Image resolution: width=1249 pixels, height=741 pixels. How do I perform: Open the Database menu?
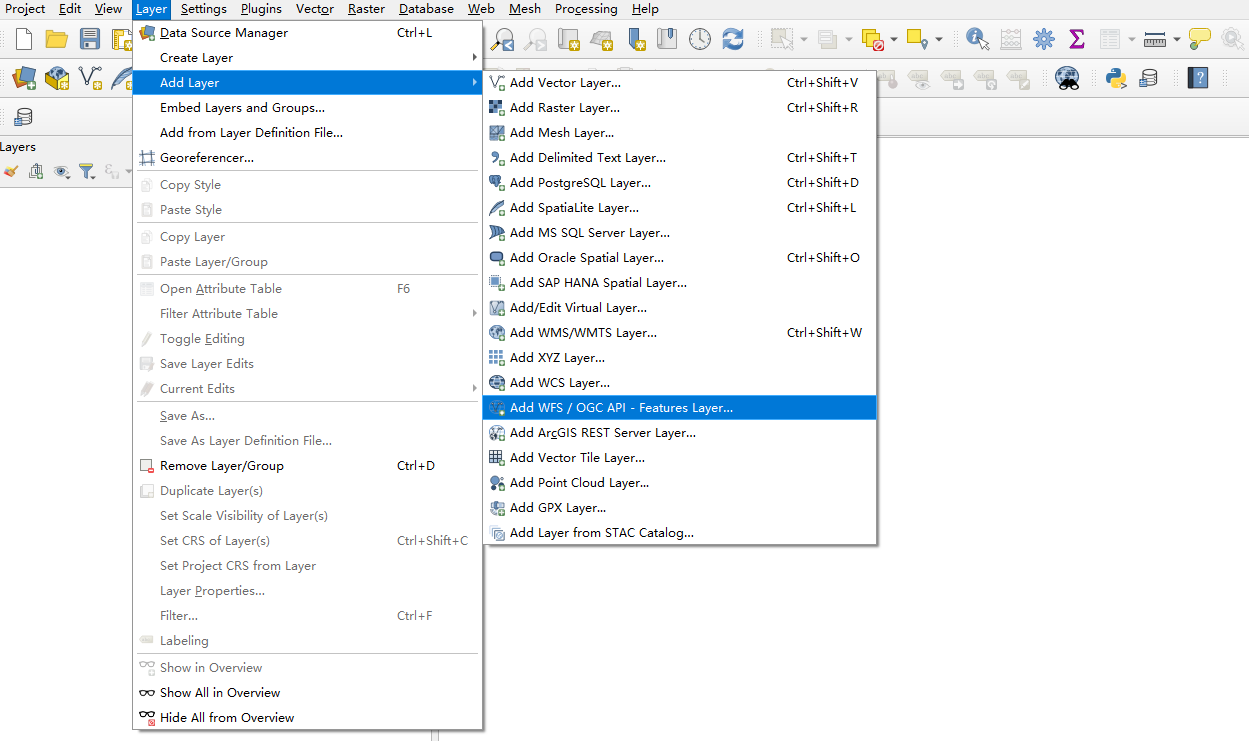(x=426, y=9)
